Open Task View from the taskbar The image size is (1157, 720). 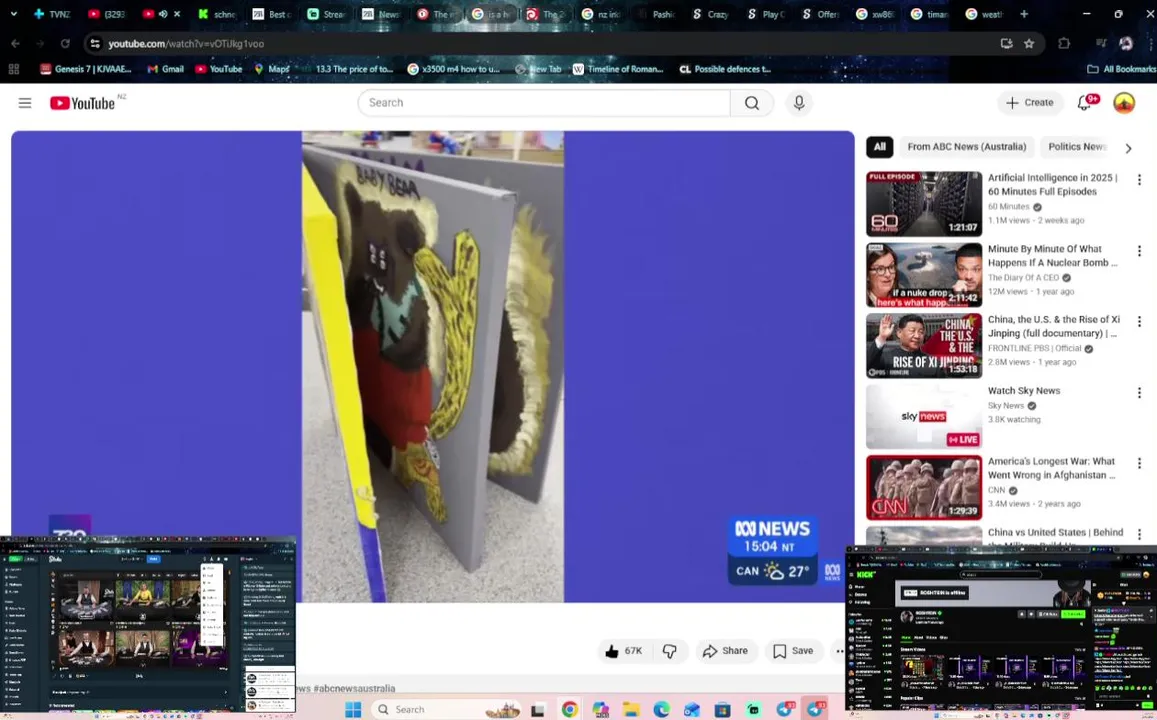(x=538, y=710)
